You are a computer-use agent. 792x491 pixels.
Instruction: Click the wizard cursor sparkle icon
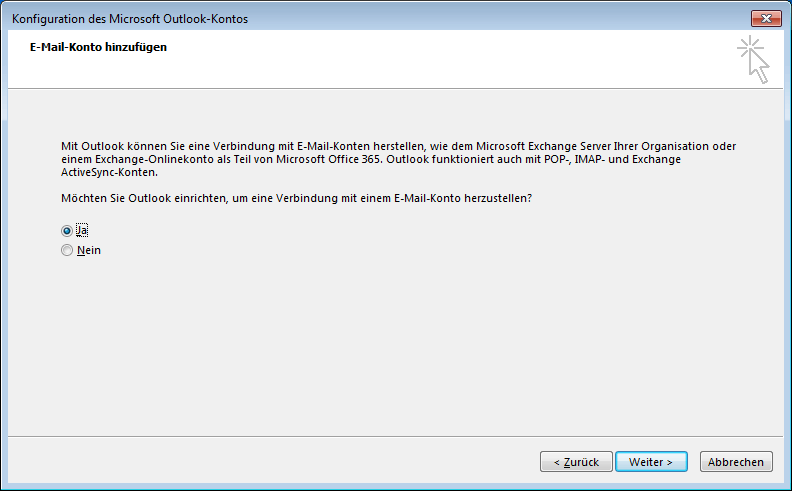point(753,60)
